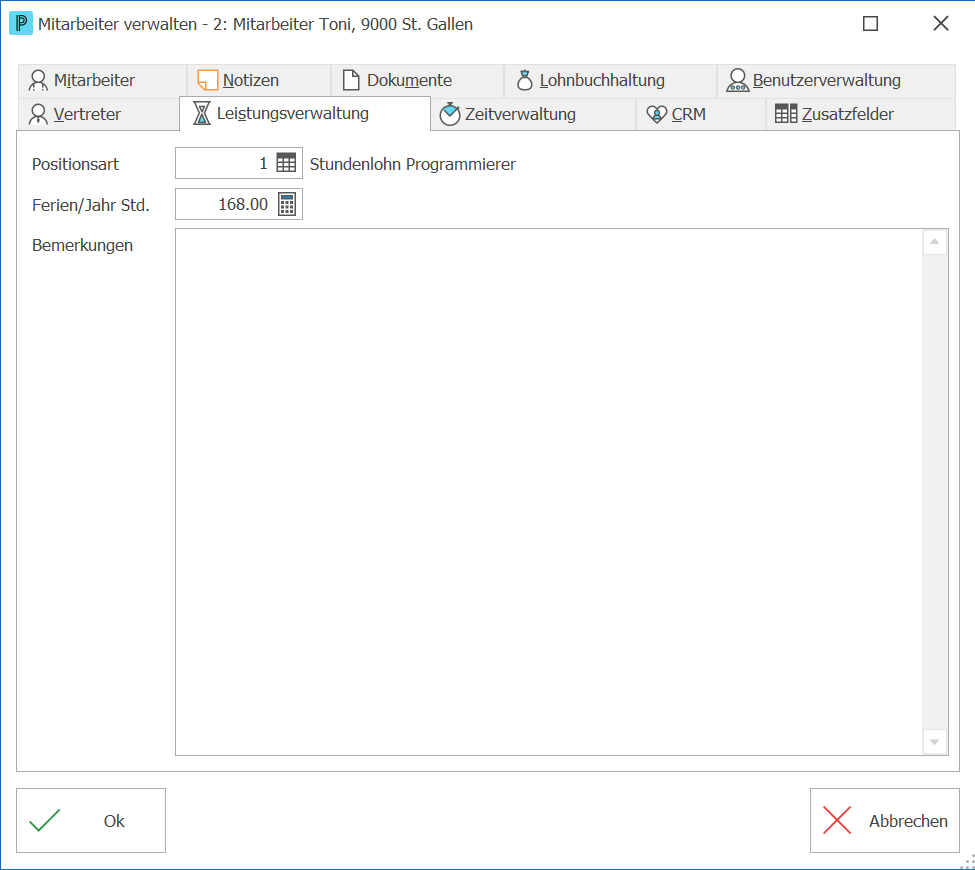Switch to the Notizen tab
This screenshot has width=975, height=870.
259,81
